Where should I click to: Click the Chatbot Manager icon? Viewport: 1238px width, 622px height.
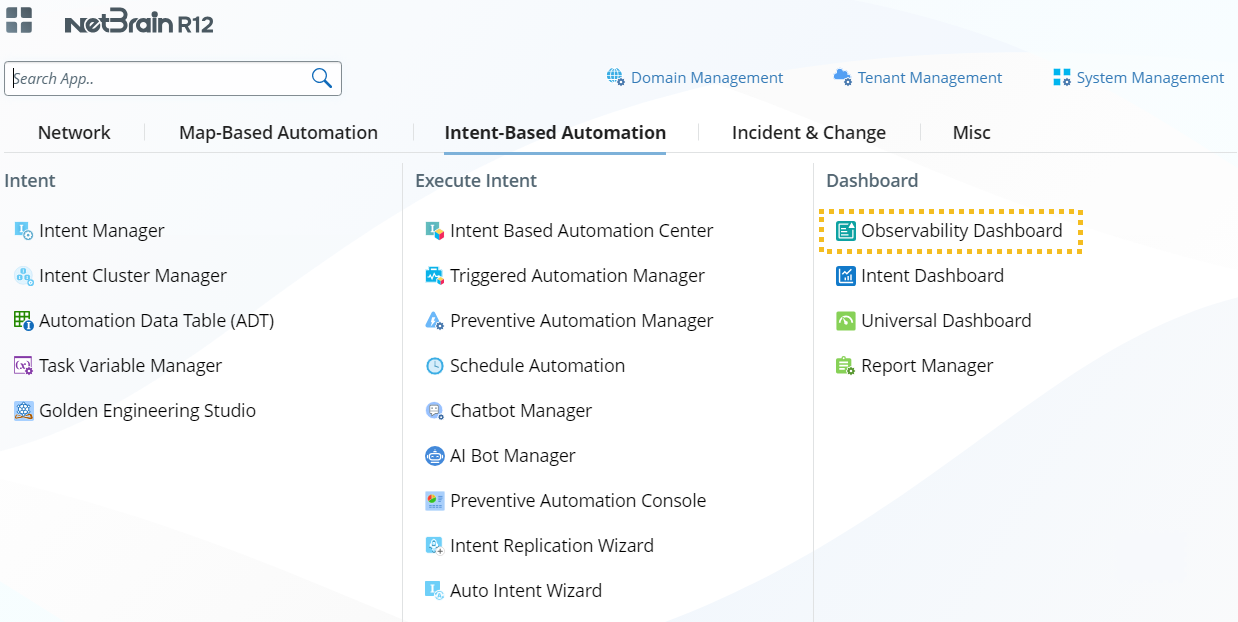tap(434, 411)
